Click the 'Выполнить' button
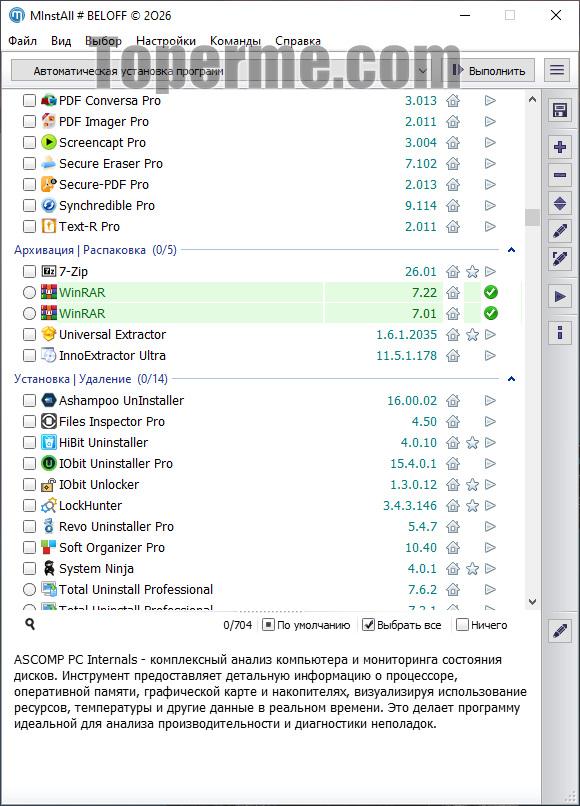Screen dimensions: 580x806 pos(488,70)
